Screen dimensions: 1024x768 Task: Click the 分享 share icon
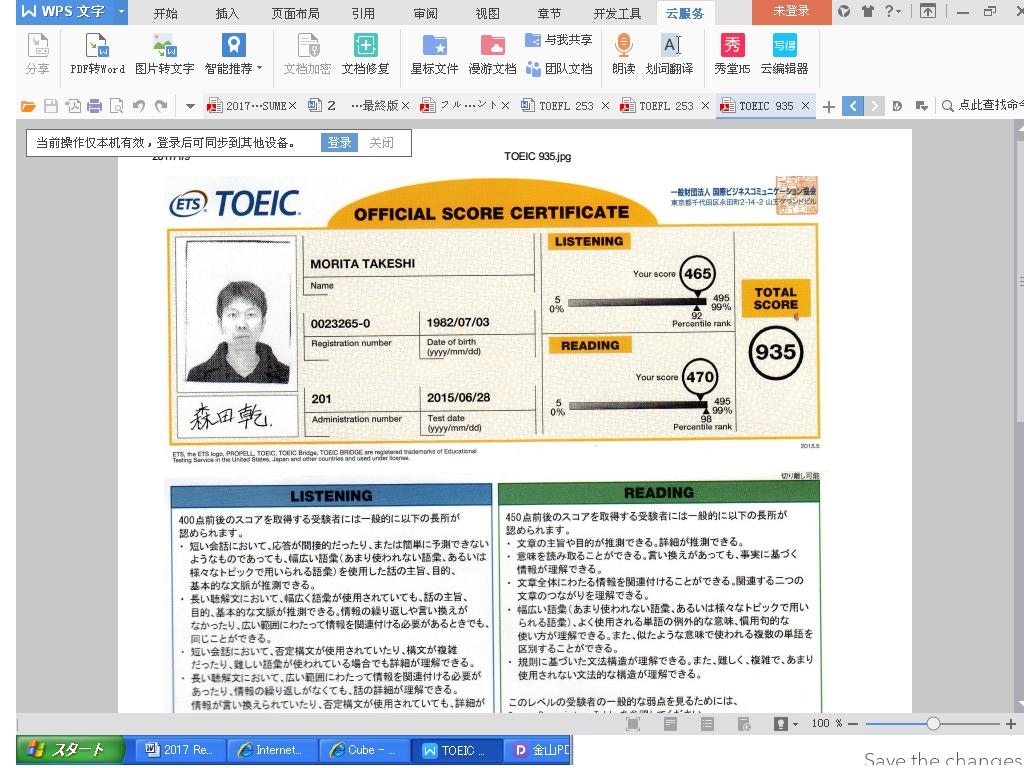click(37, 54)
